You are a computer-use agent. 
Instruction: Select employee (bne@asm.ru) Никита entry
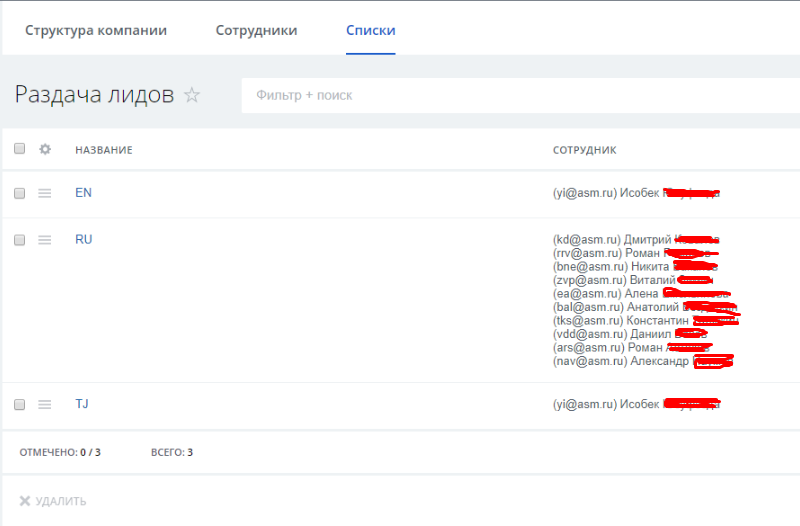click(635, 266)
